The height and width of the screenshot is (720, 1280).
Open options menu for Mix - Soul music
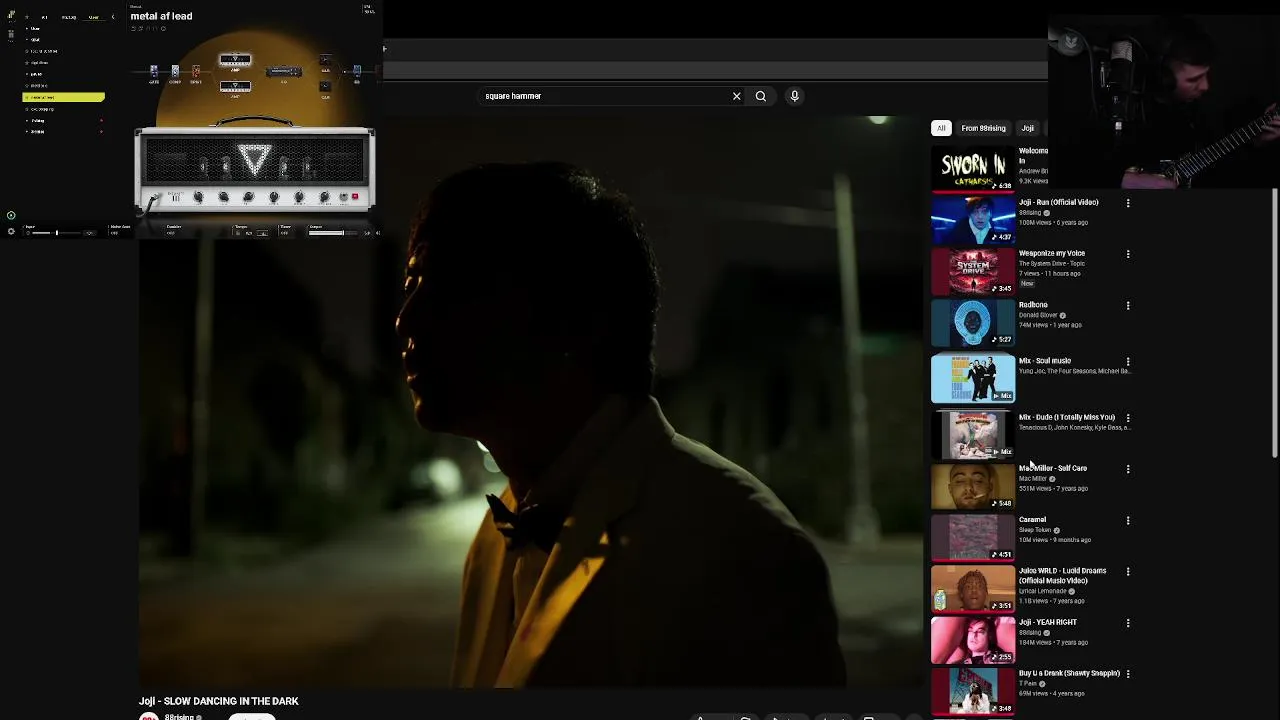pyautogui.click(x=1128, y=362)
